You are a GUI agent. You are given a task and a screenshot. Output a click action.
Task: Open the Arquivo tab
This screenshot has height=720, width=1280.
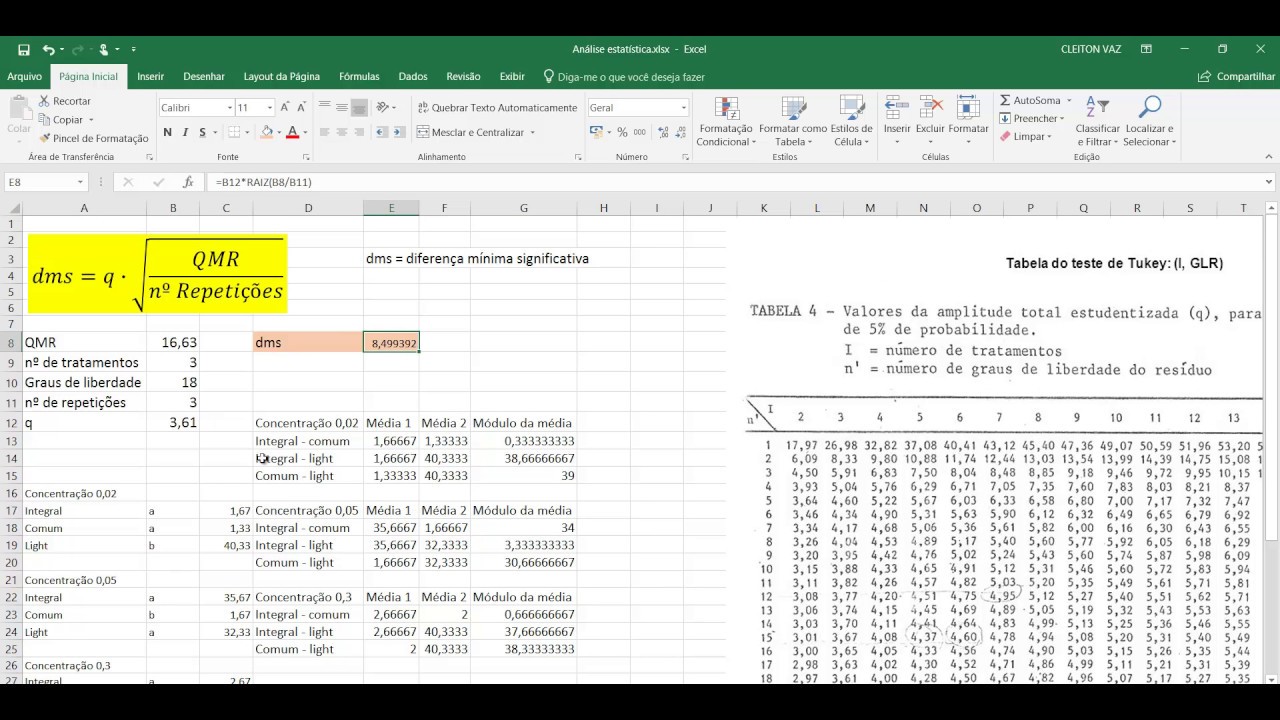click(24, 76)
